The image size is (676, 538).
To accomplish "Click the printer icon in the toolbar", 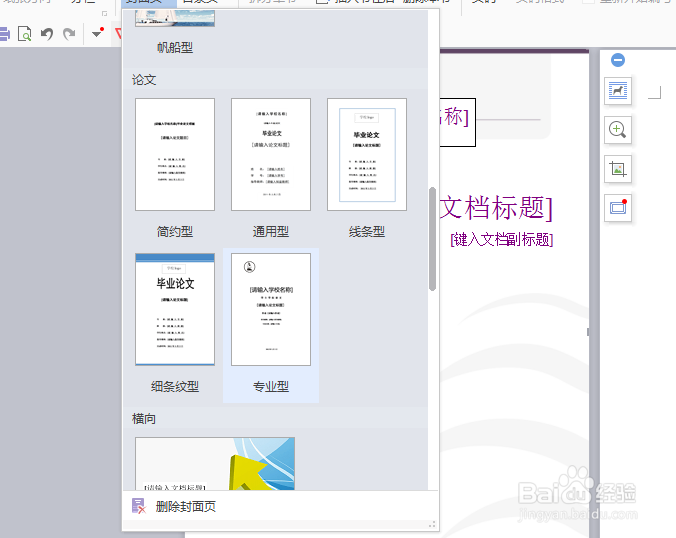I will (5, 34).
